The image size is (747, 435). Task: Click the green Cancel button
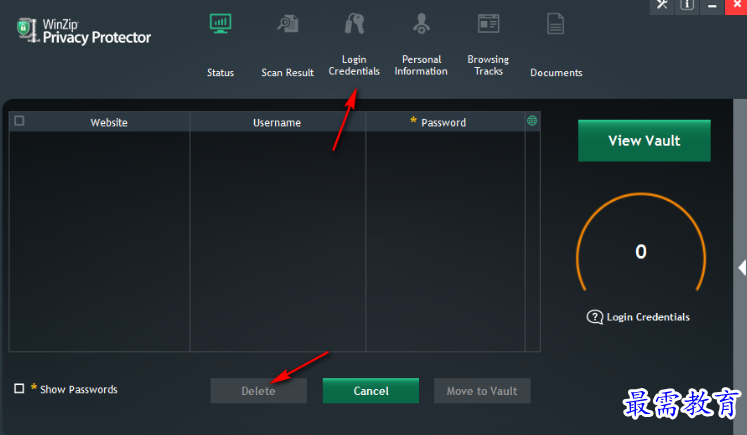(x=371, y=391)
